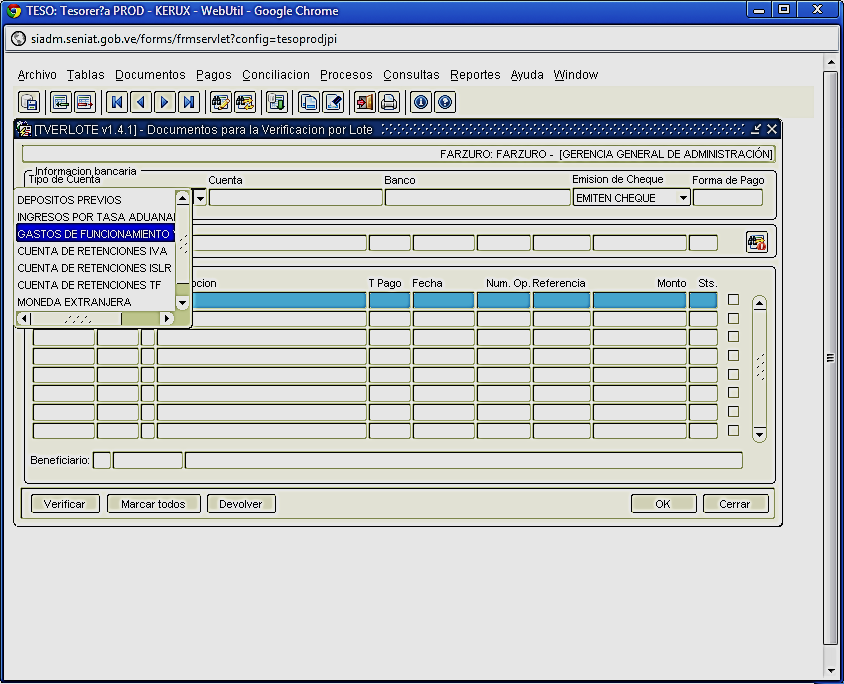Image resolution: width=844 pixels, height=684 pixels.
Task: Tick the fifth row checkbox in documents grid
Action: click(x=733, y=374)
